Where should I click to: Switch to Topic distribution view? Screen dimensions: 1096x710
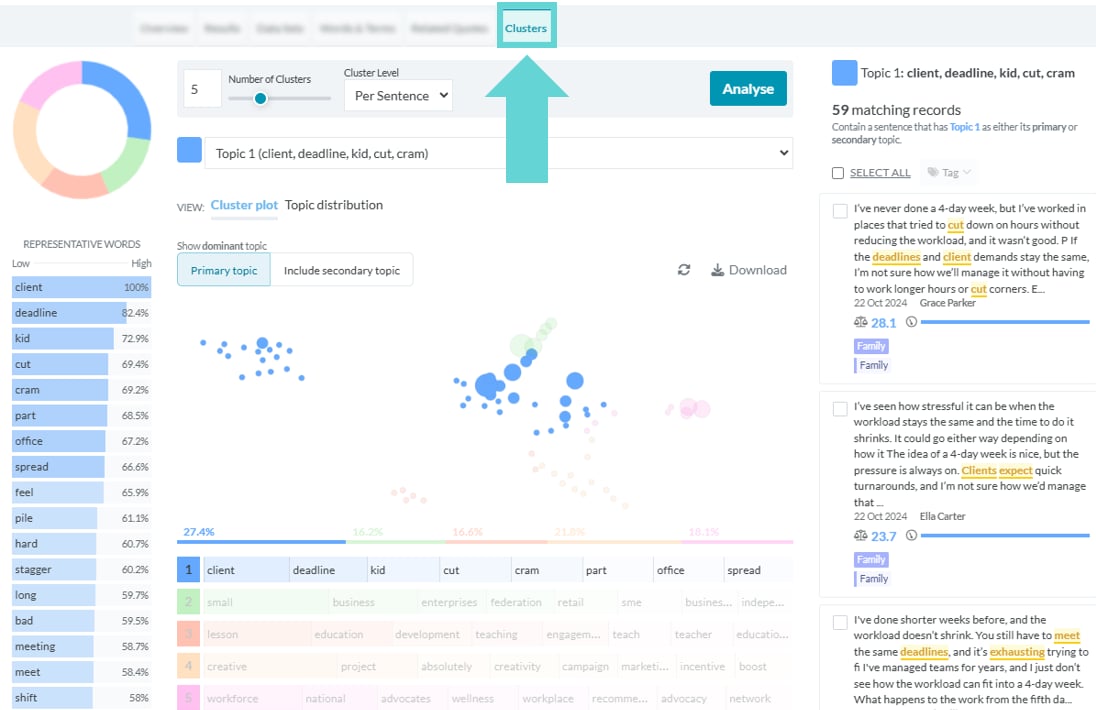[x=333, y=205]
